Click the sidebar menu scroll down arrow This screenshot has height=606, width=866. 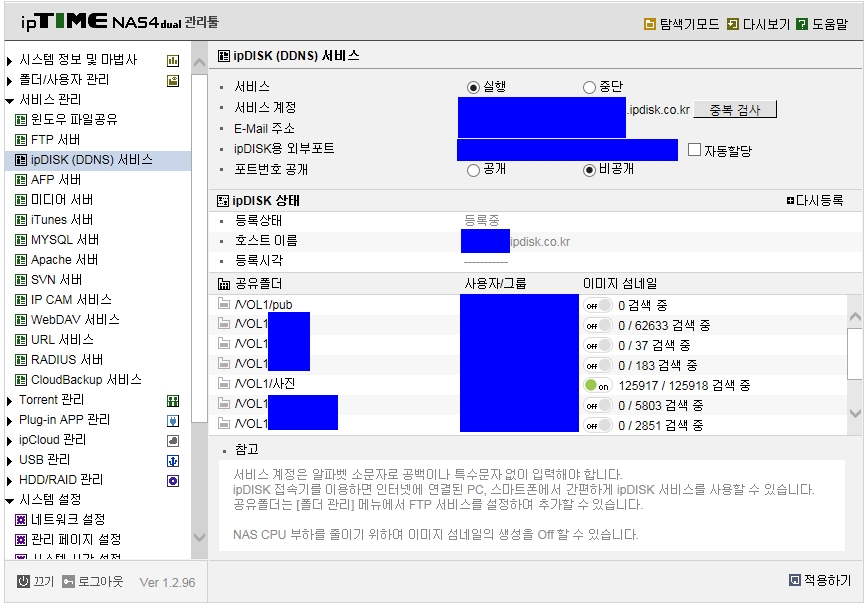pyautogui.click(x=199, y=537)
